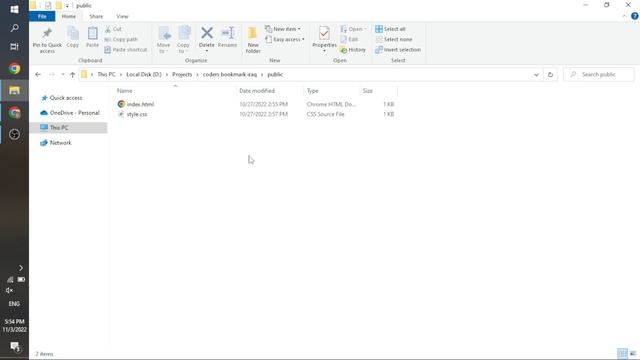640x360 pixels.
Task: Show hidden tray icons chevron
Action: [x=21, y=268]
